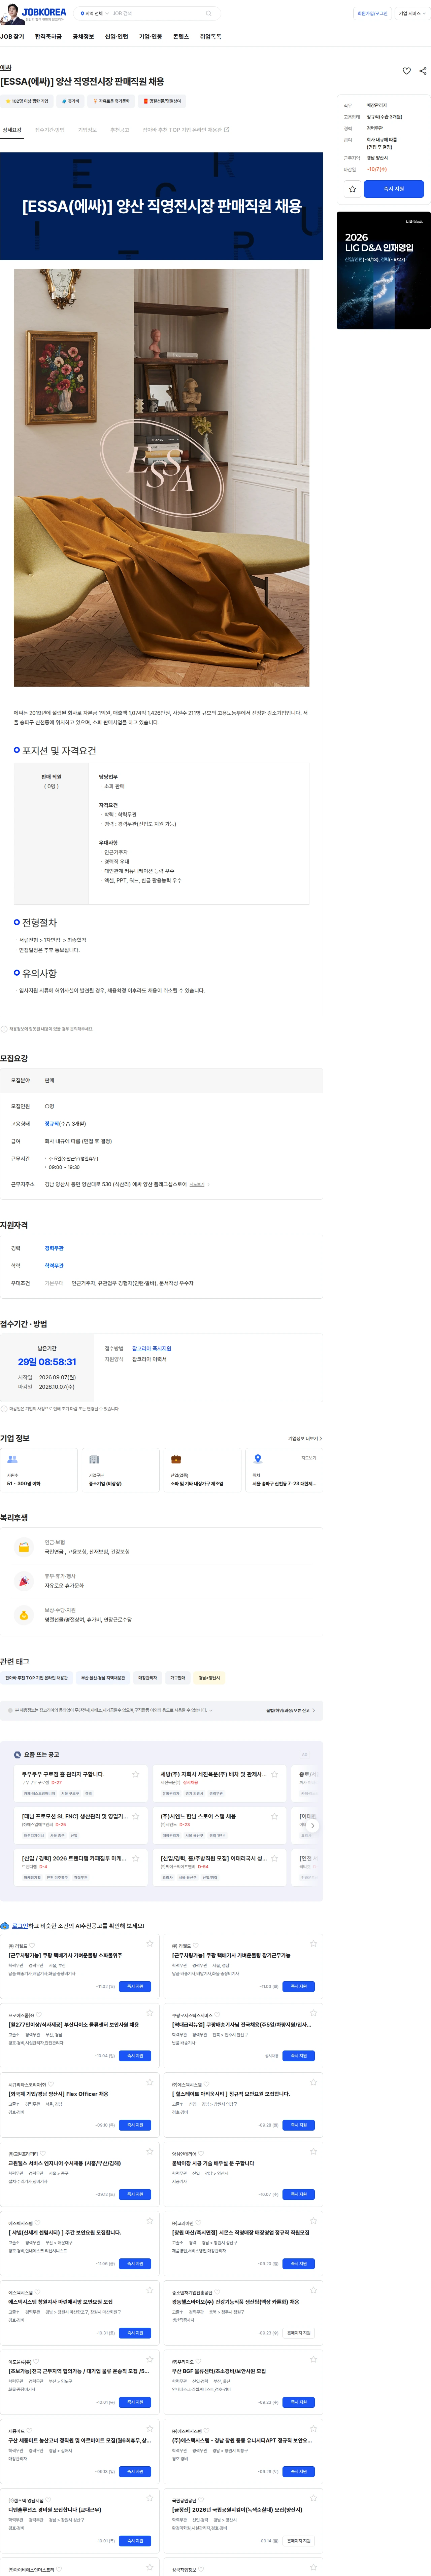
Task: Bookmark star on 대일 프로모션 SL FNC posting
Action: point(136,1816)
